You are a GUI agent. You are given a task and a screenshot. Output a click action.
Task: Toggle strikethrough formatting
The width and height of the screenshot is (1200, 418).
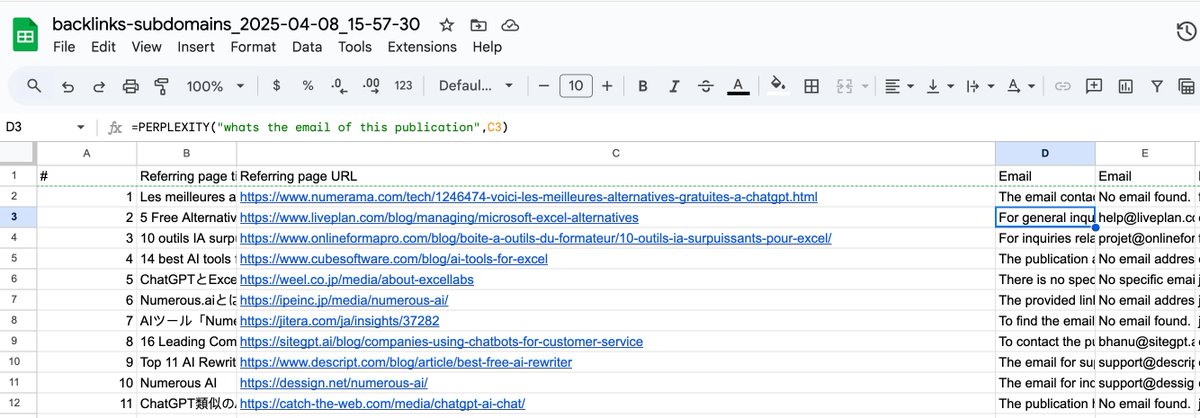(706, 86)
